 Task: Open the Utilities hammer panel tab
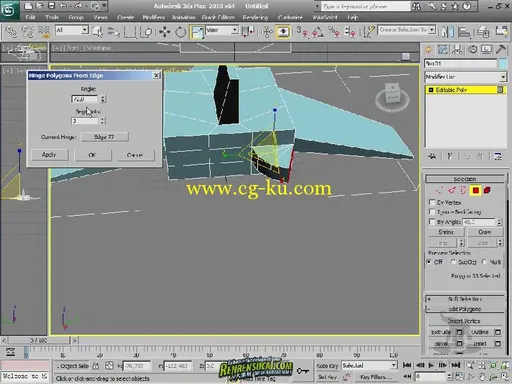tap(501, 50)
